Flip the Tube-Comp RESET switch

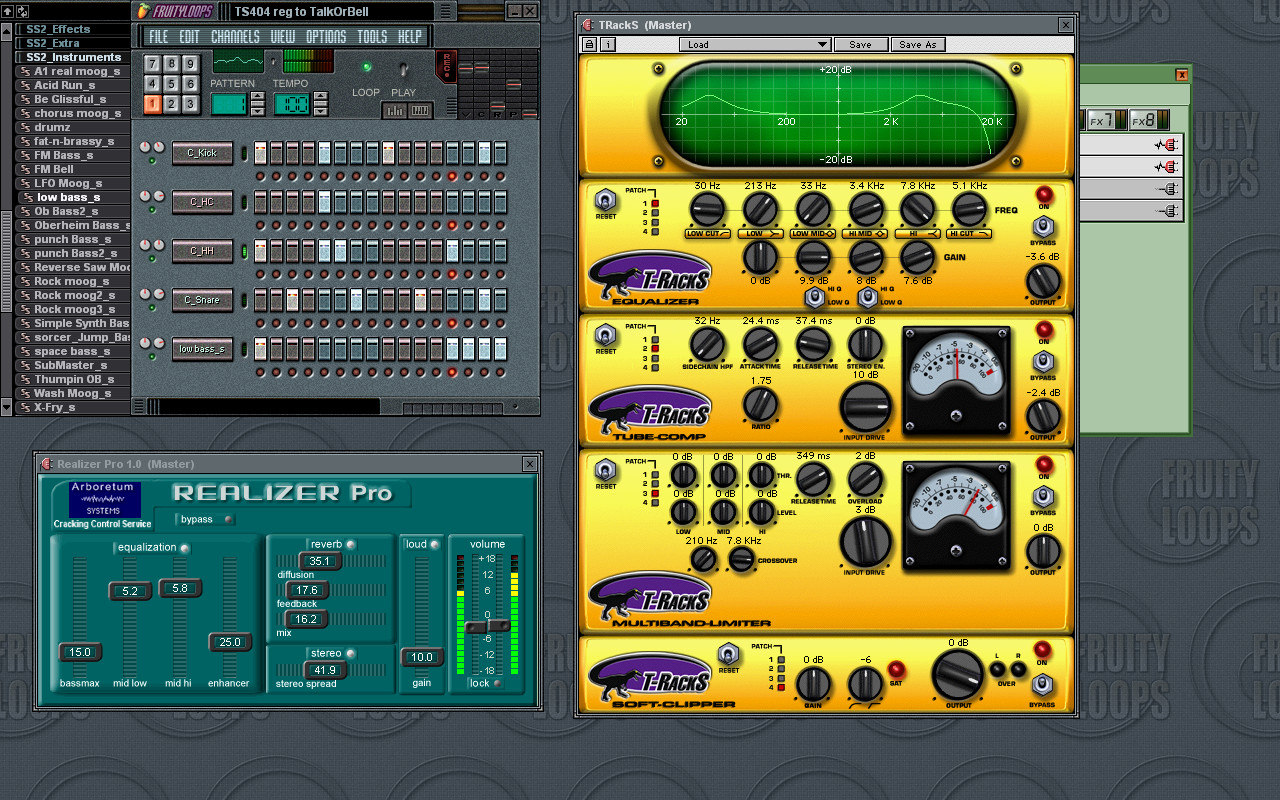click(606, 334)
